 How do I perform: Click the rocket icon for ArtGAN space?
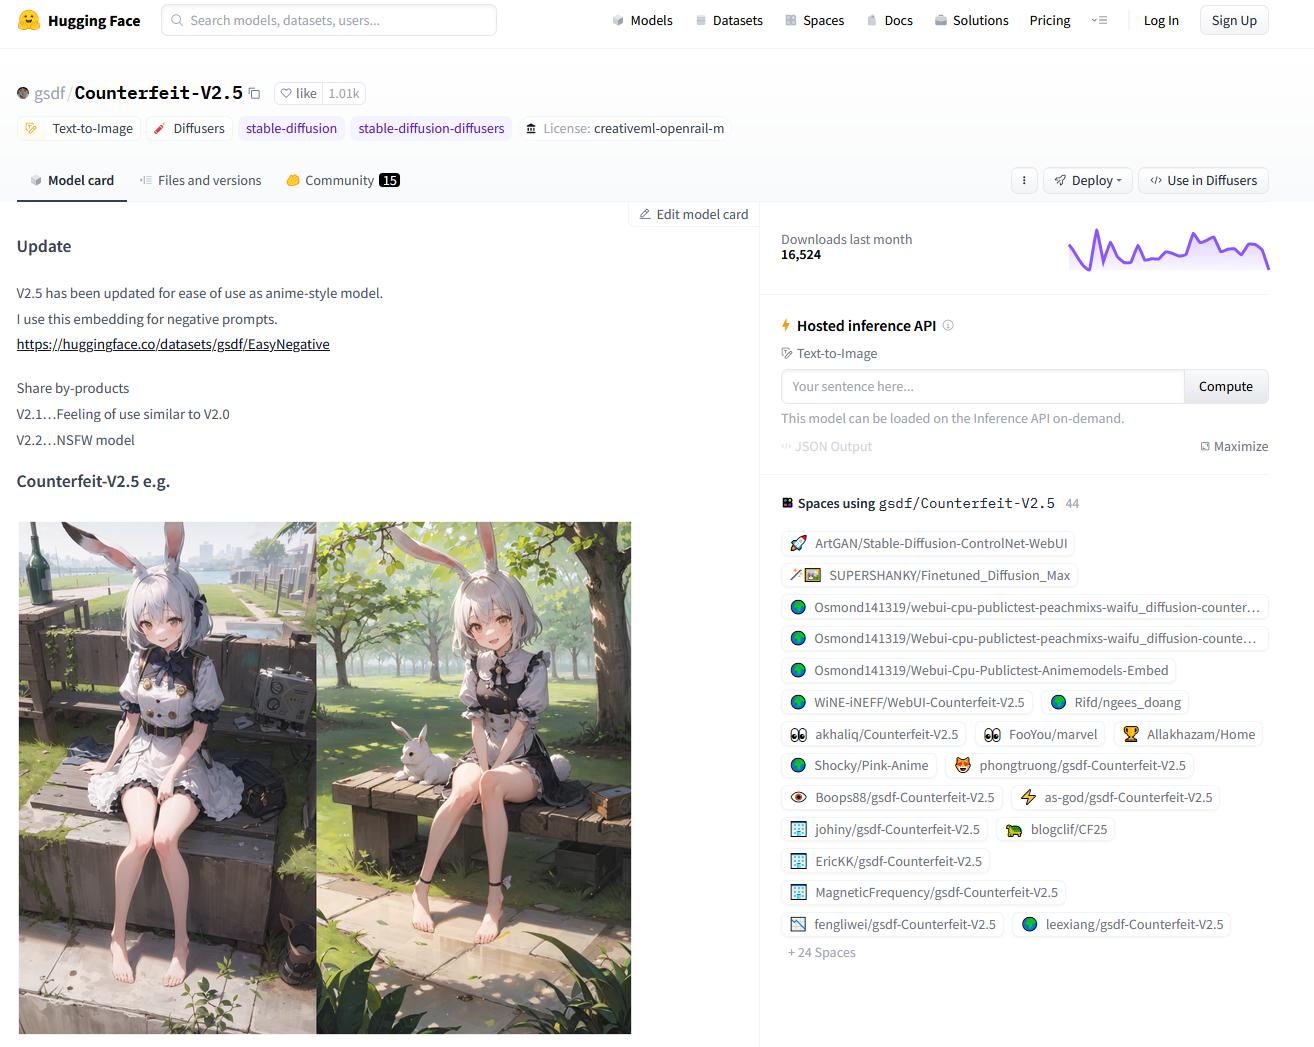[x=798, y=543]
